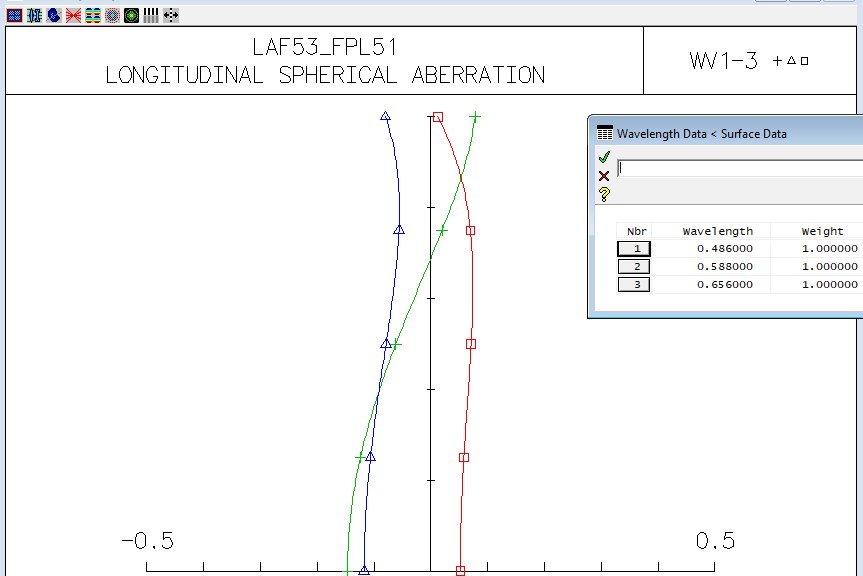Click the 0.5 axis label
Viewport: 863px width, 576px height.
pos(715,541)
